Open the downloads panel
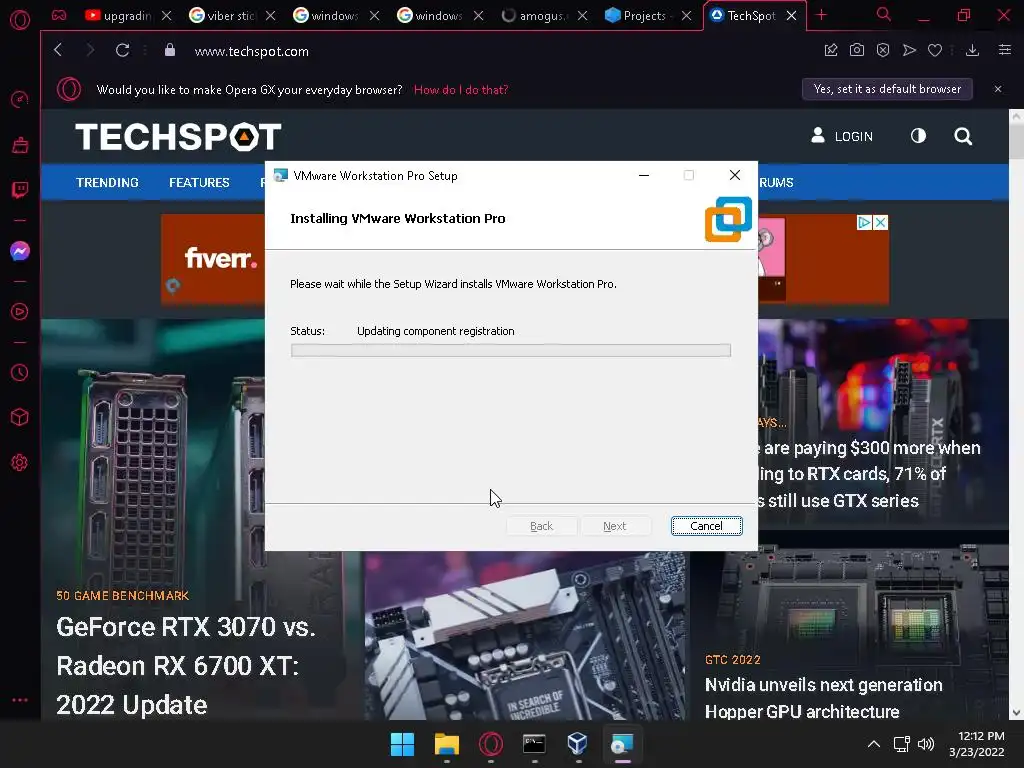The image size is (1024, 768). [x=972, y=50]
